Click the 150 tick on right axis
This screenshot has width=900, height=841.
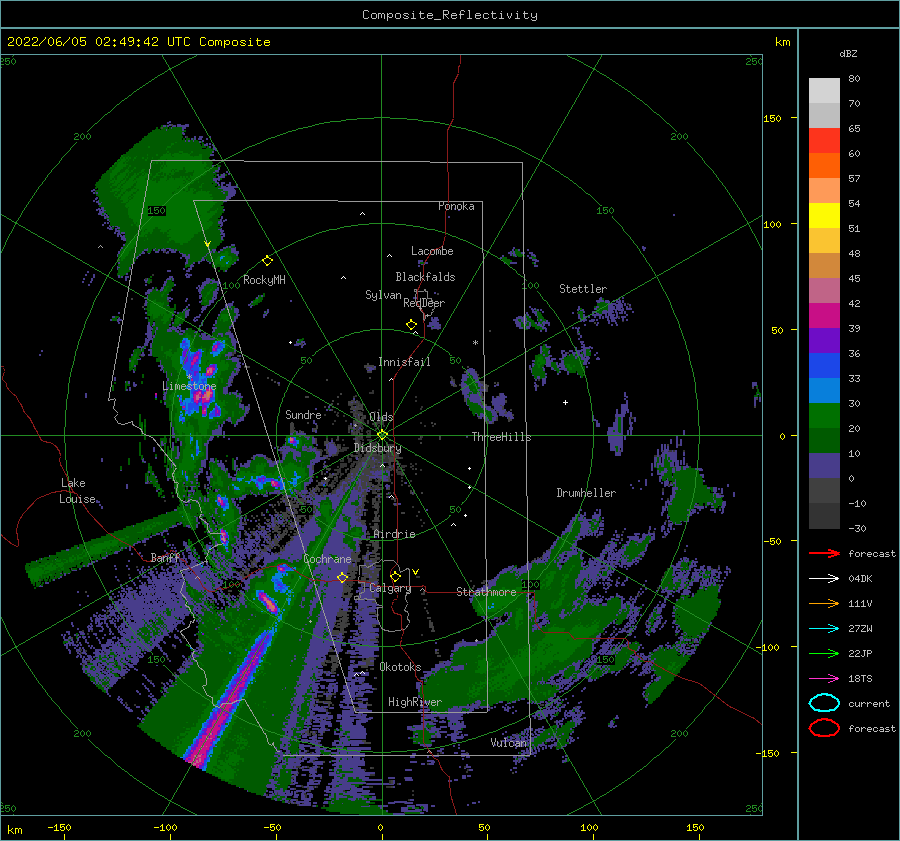point(772,118)
